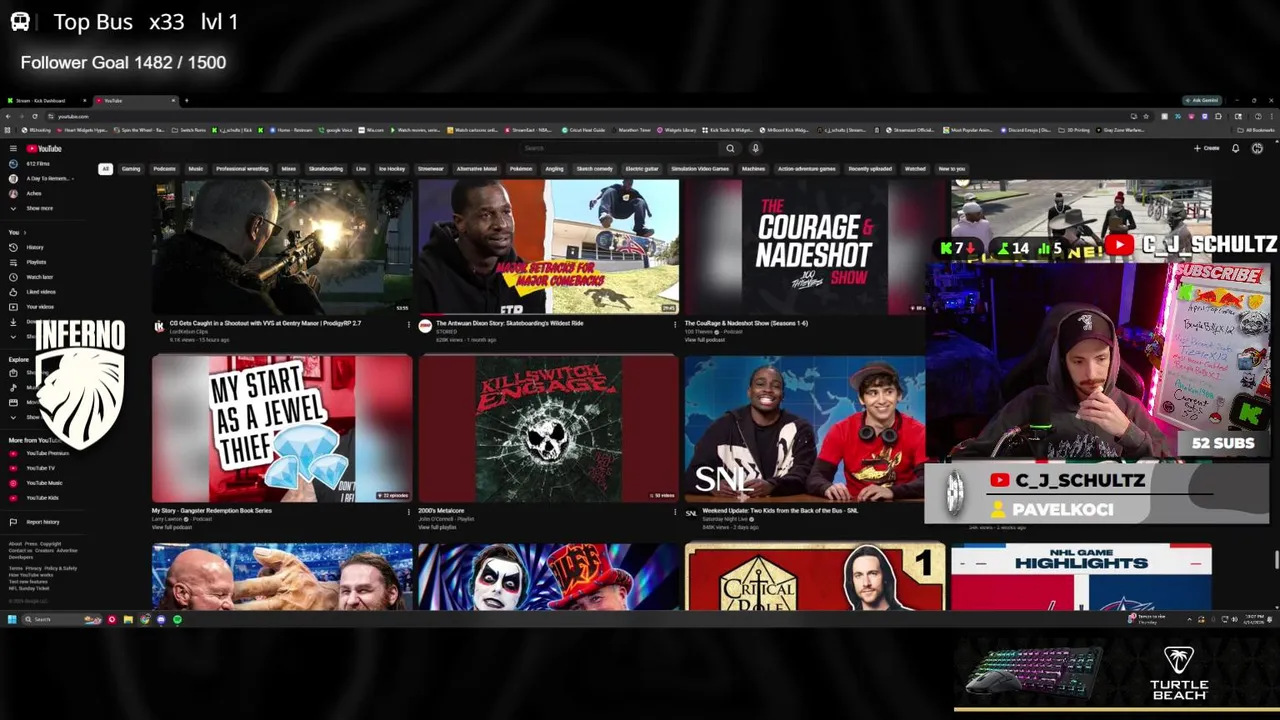Open the Spin the Wheel bookmark
Image resolution: width=1280 pixels, height=720 pixels.
[140, 130]
